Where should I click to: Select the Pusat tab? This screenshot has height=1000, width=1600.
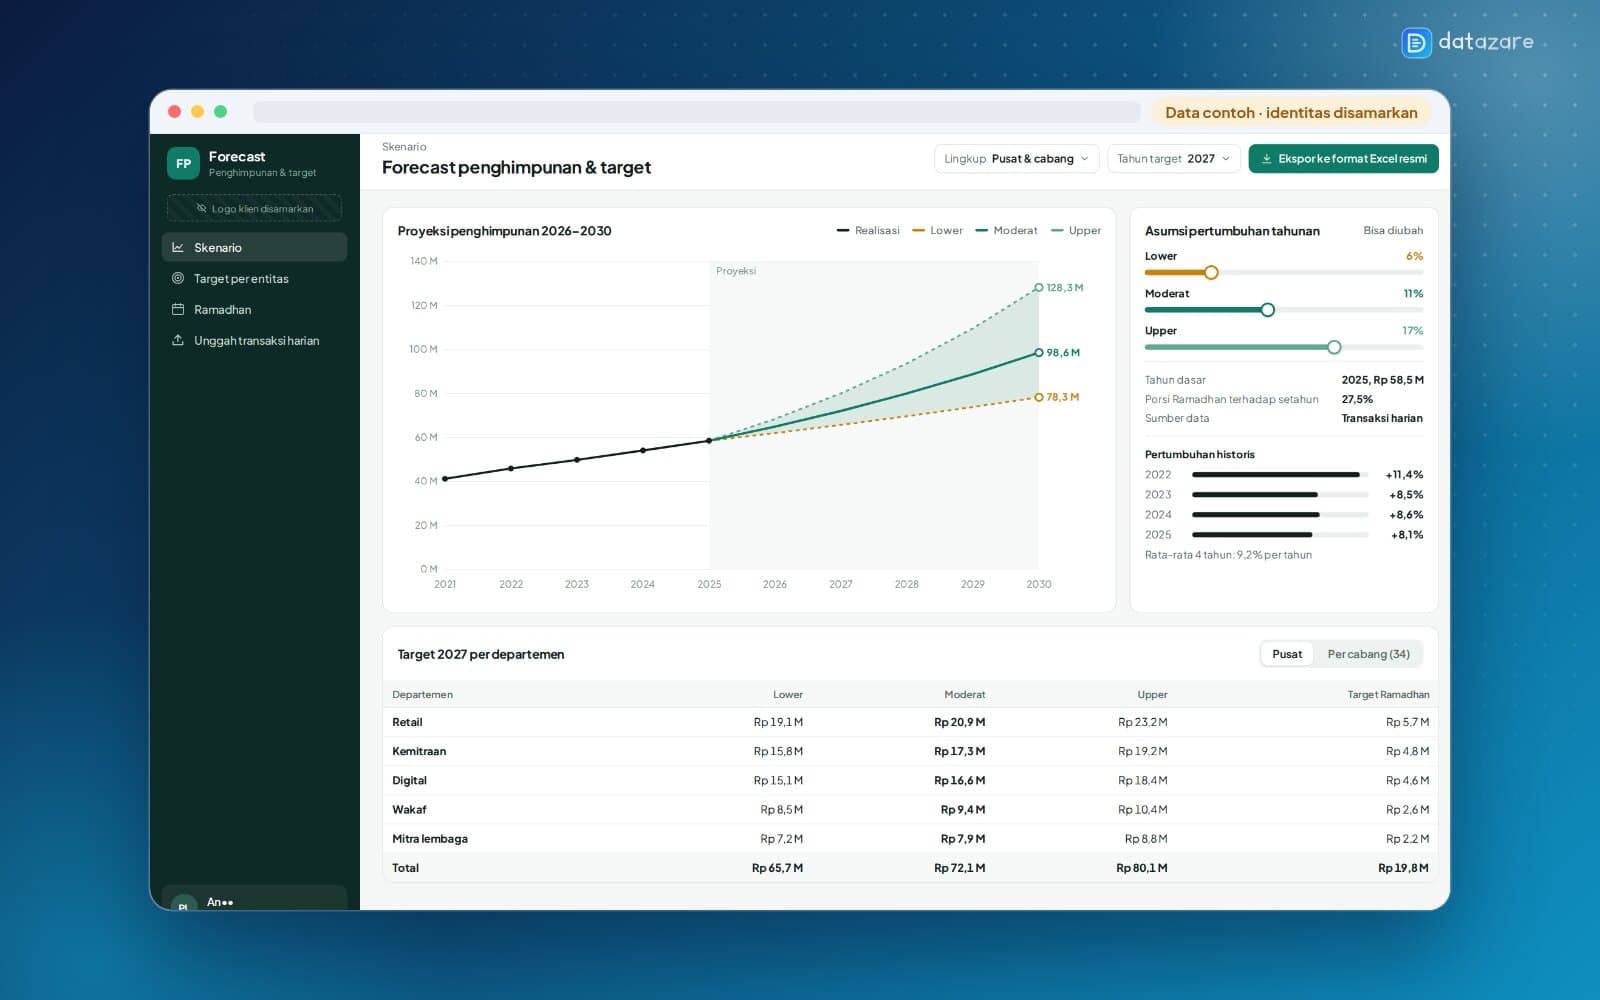(x=1287, y=654)
